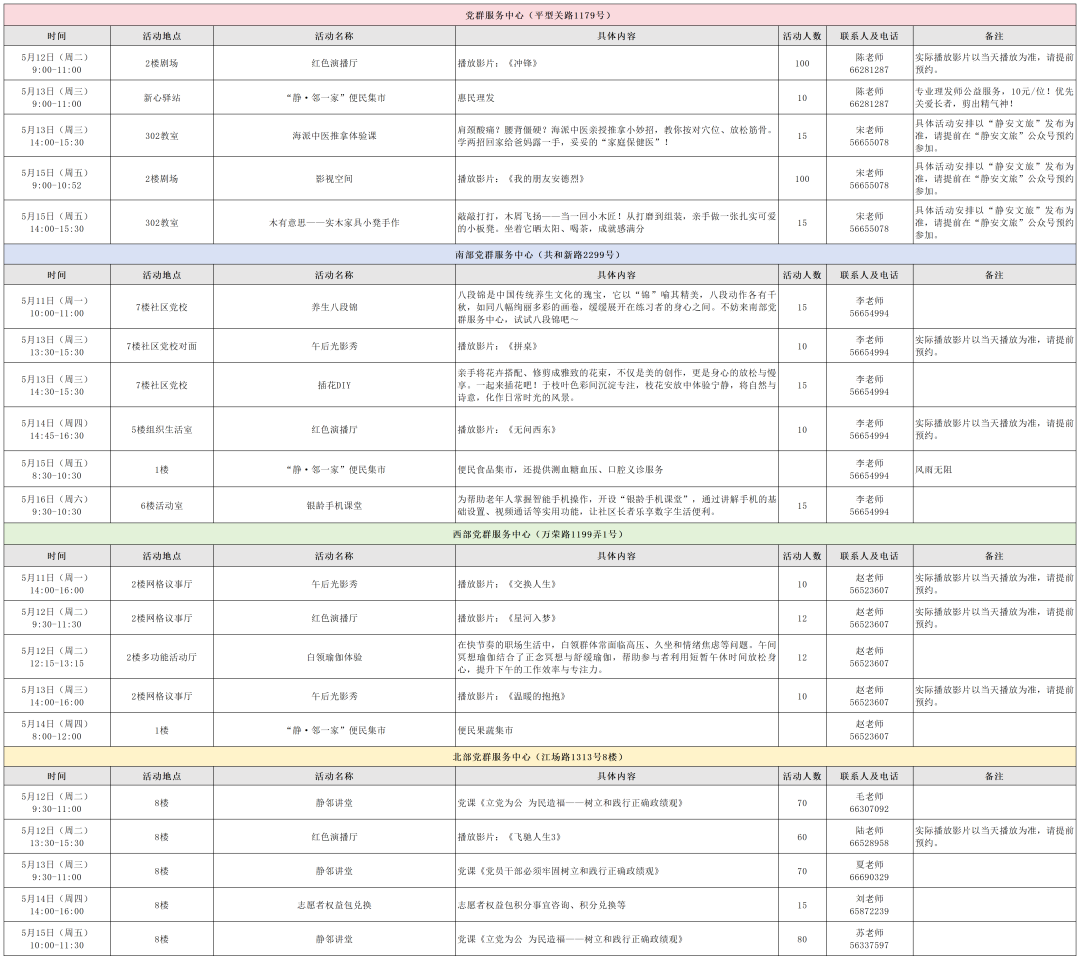Click time 5月14日（周四）14:45-16:30
1080x956 pixels.
[x=56, y=430]
